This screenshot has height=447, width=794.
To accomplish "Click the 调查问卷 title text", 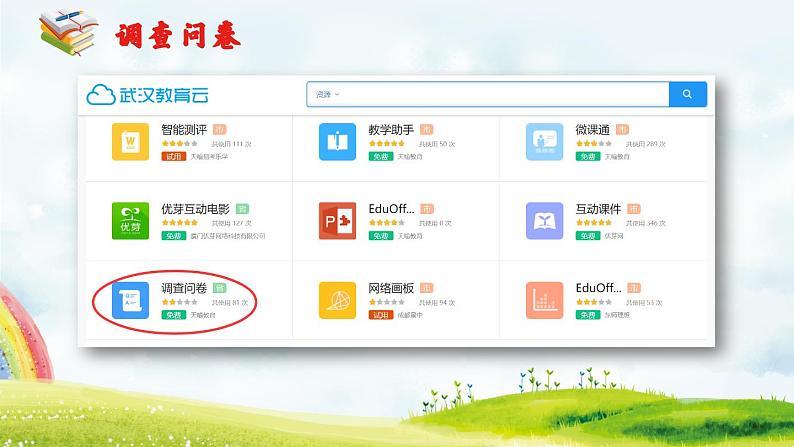I will 184,289.
